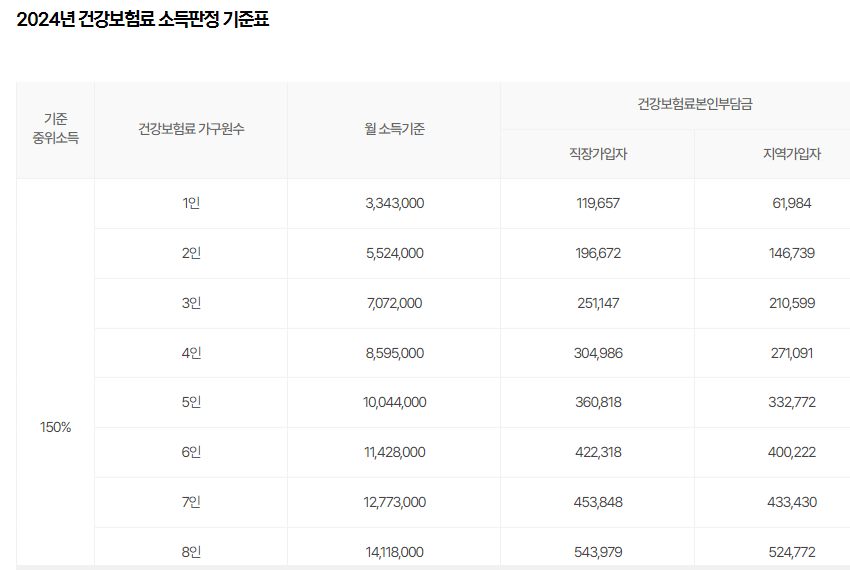Select the 직장가입자 sub-header
Image resolution: width=850 pixels, height=570 pixels.
click(598, 154)
